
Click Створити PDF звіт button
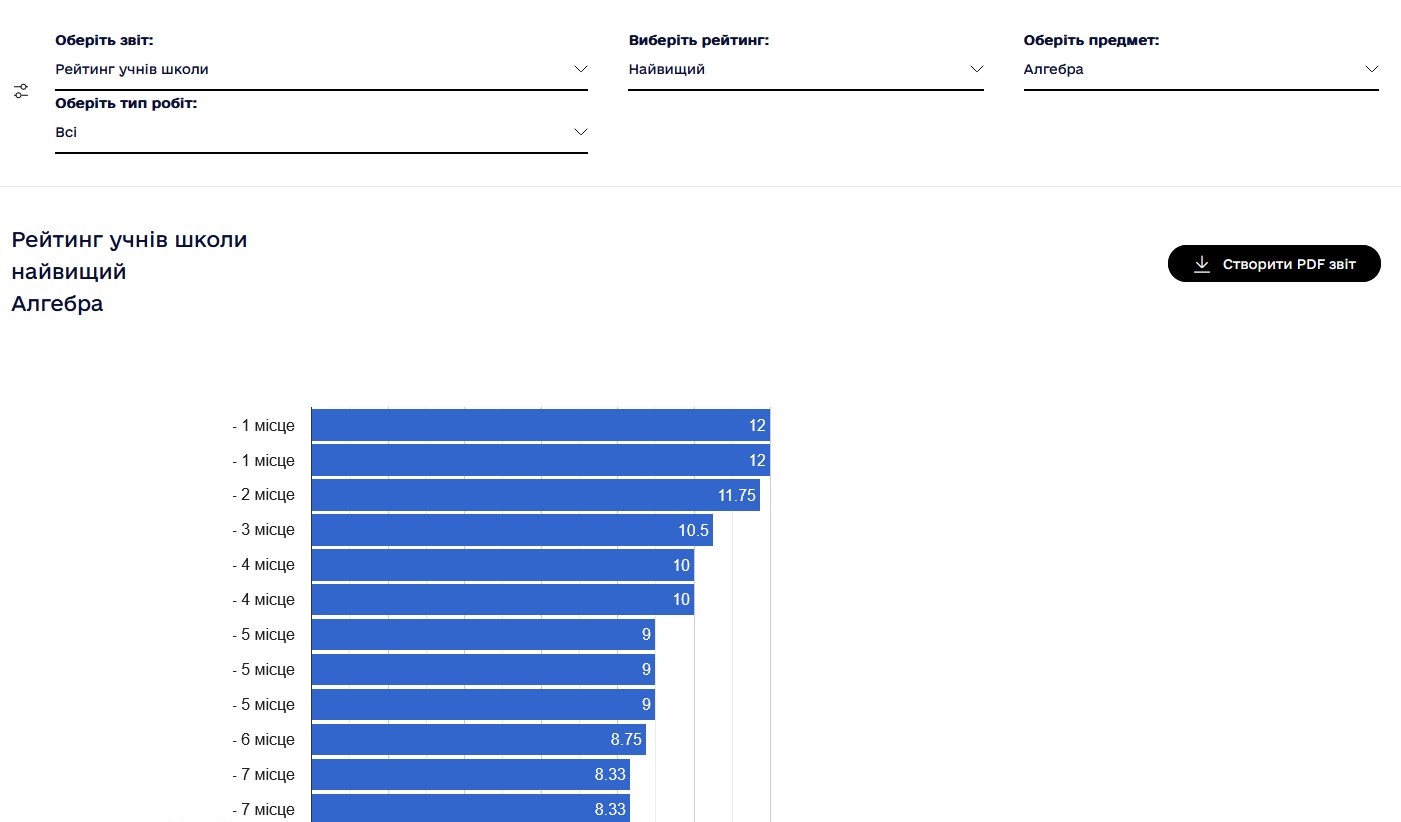pos(1274,264)
